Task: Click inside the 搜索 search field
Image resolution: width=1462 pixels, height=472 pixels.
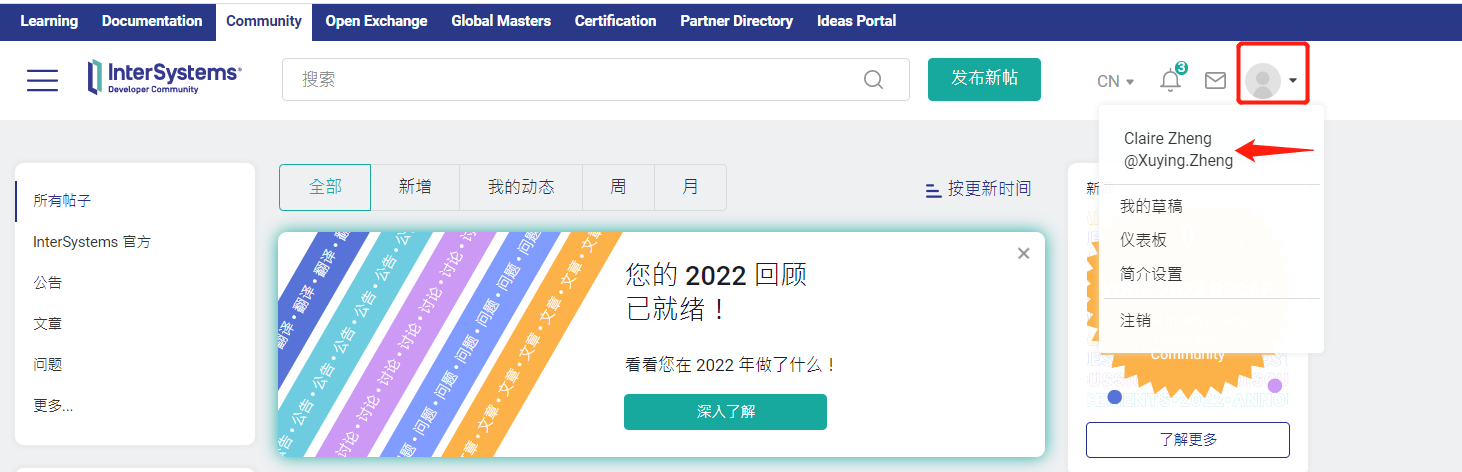Action: tap(570, 80)
